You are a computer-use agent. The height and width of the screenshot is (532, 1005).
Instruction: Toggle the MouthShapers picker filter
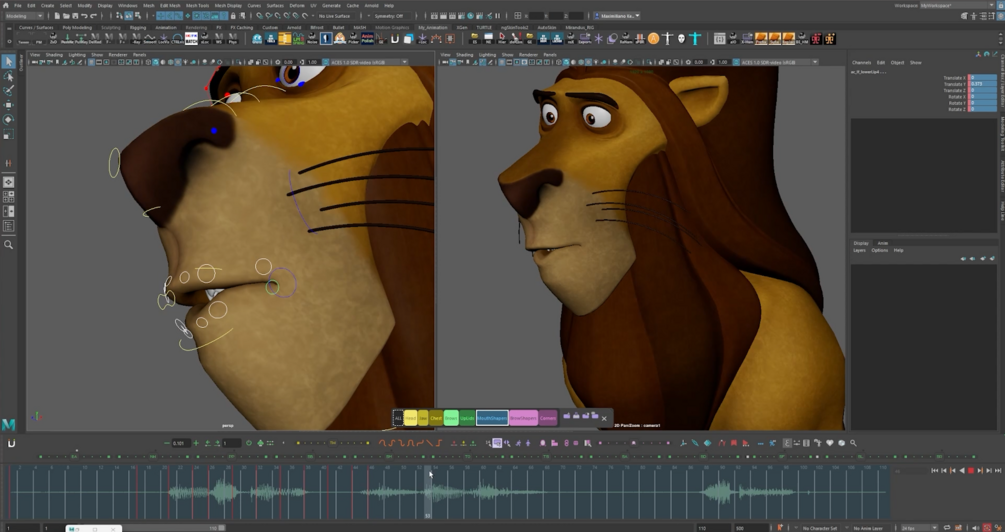point(492,418)
